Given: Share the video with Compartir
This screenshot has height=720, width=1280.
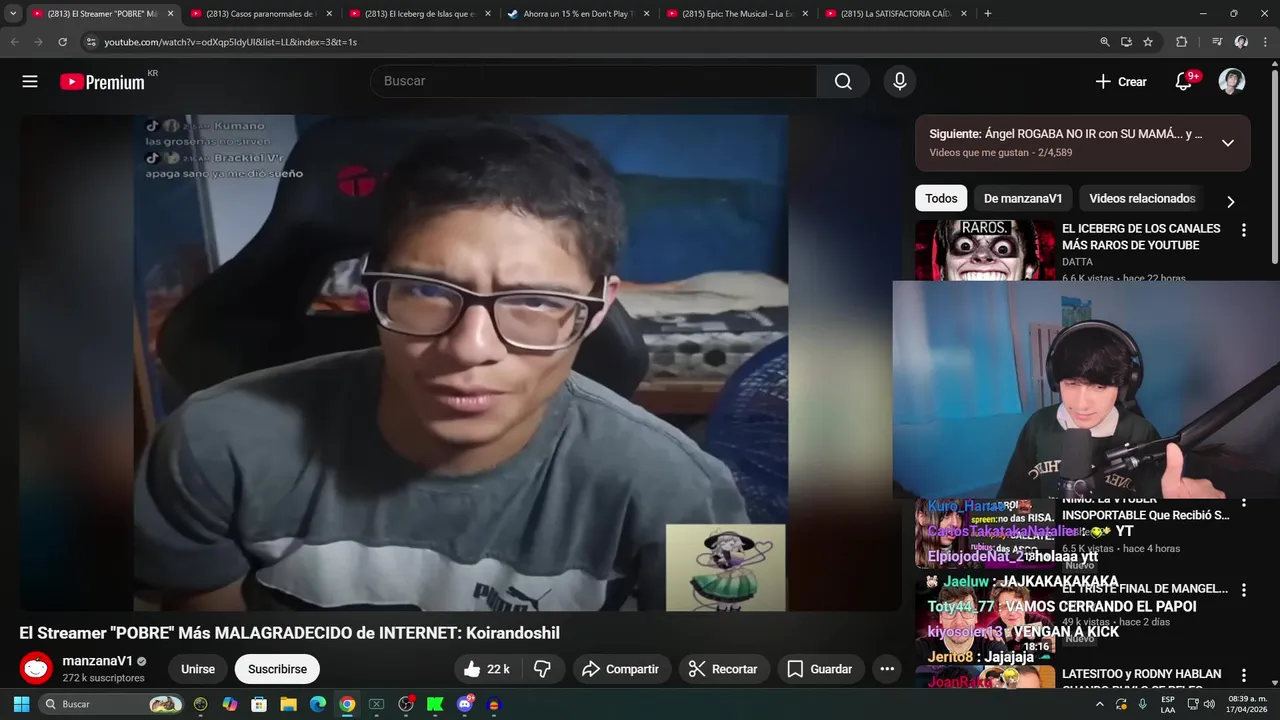Looking at the screenshot, I should 620,669.
